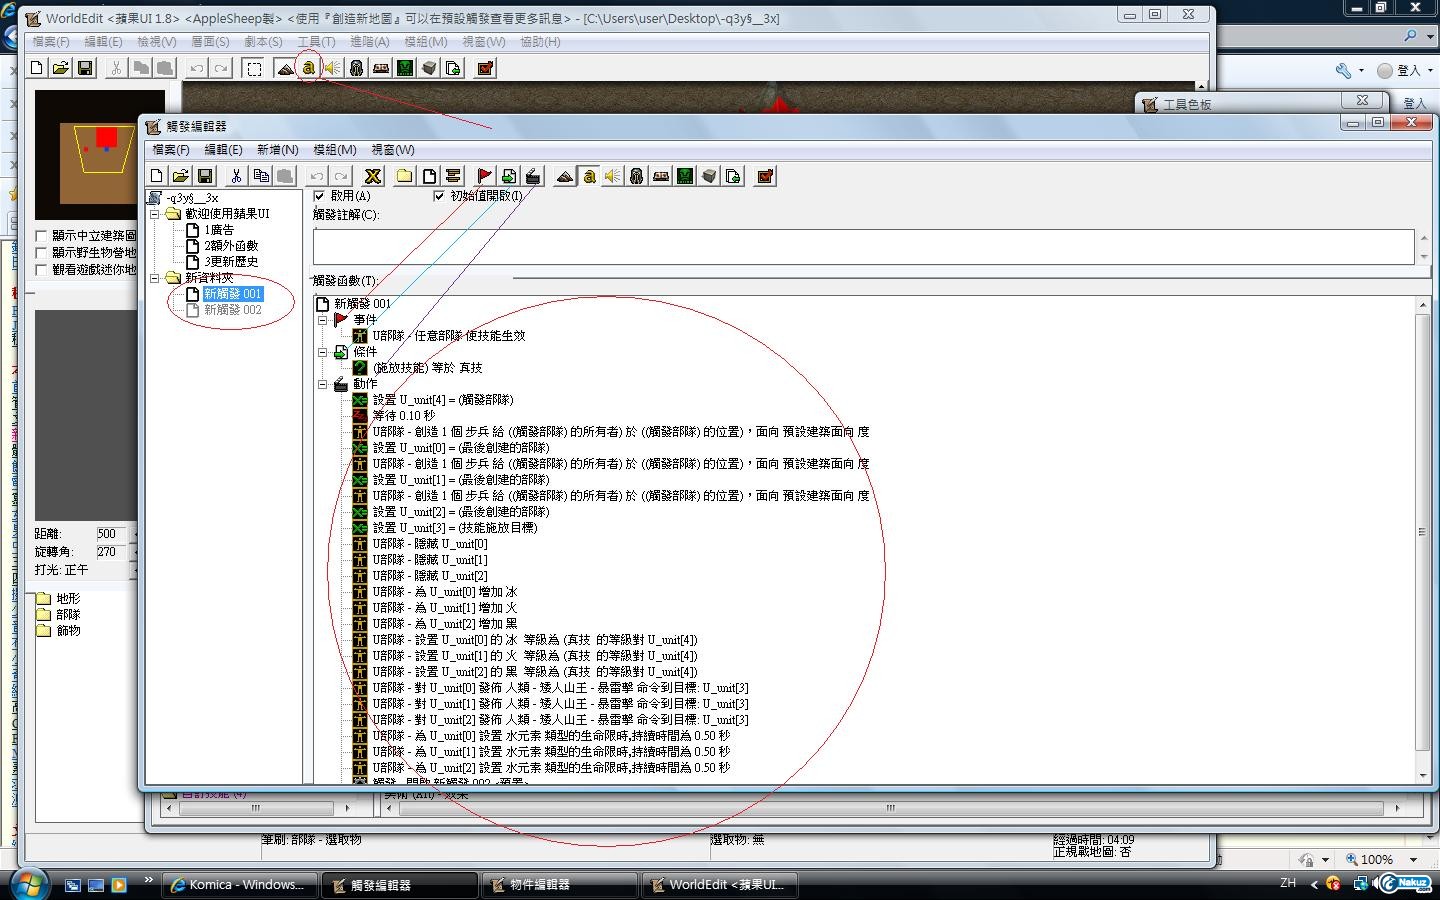Click the new category folder toolbar icon
Viewport: 1440px width, 900px height.
coord(404,176)
